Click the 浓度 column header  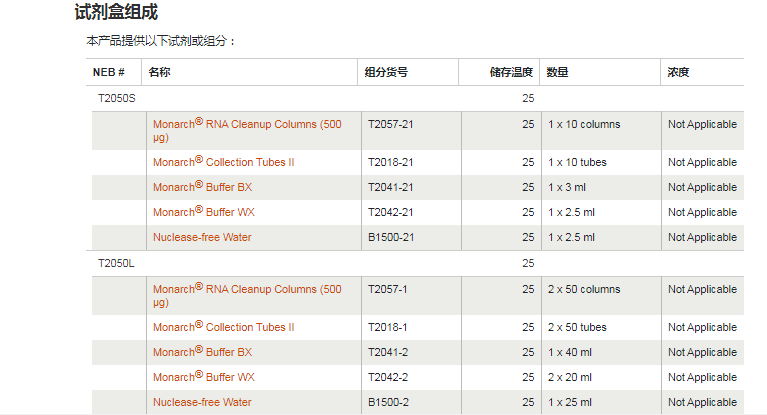coord(678,73)
